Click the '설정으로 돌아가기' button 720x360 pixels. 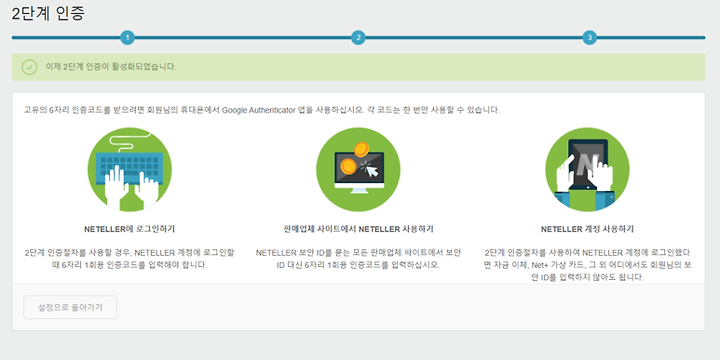click(70, 307)
